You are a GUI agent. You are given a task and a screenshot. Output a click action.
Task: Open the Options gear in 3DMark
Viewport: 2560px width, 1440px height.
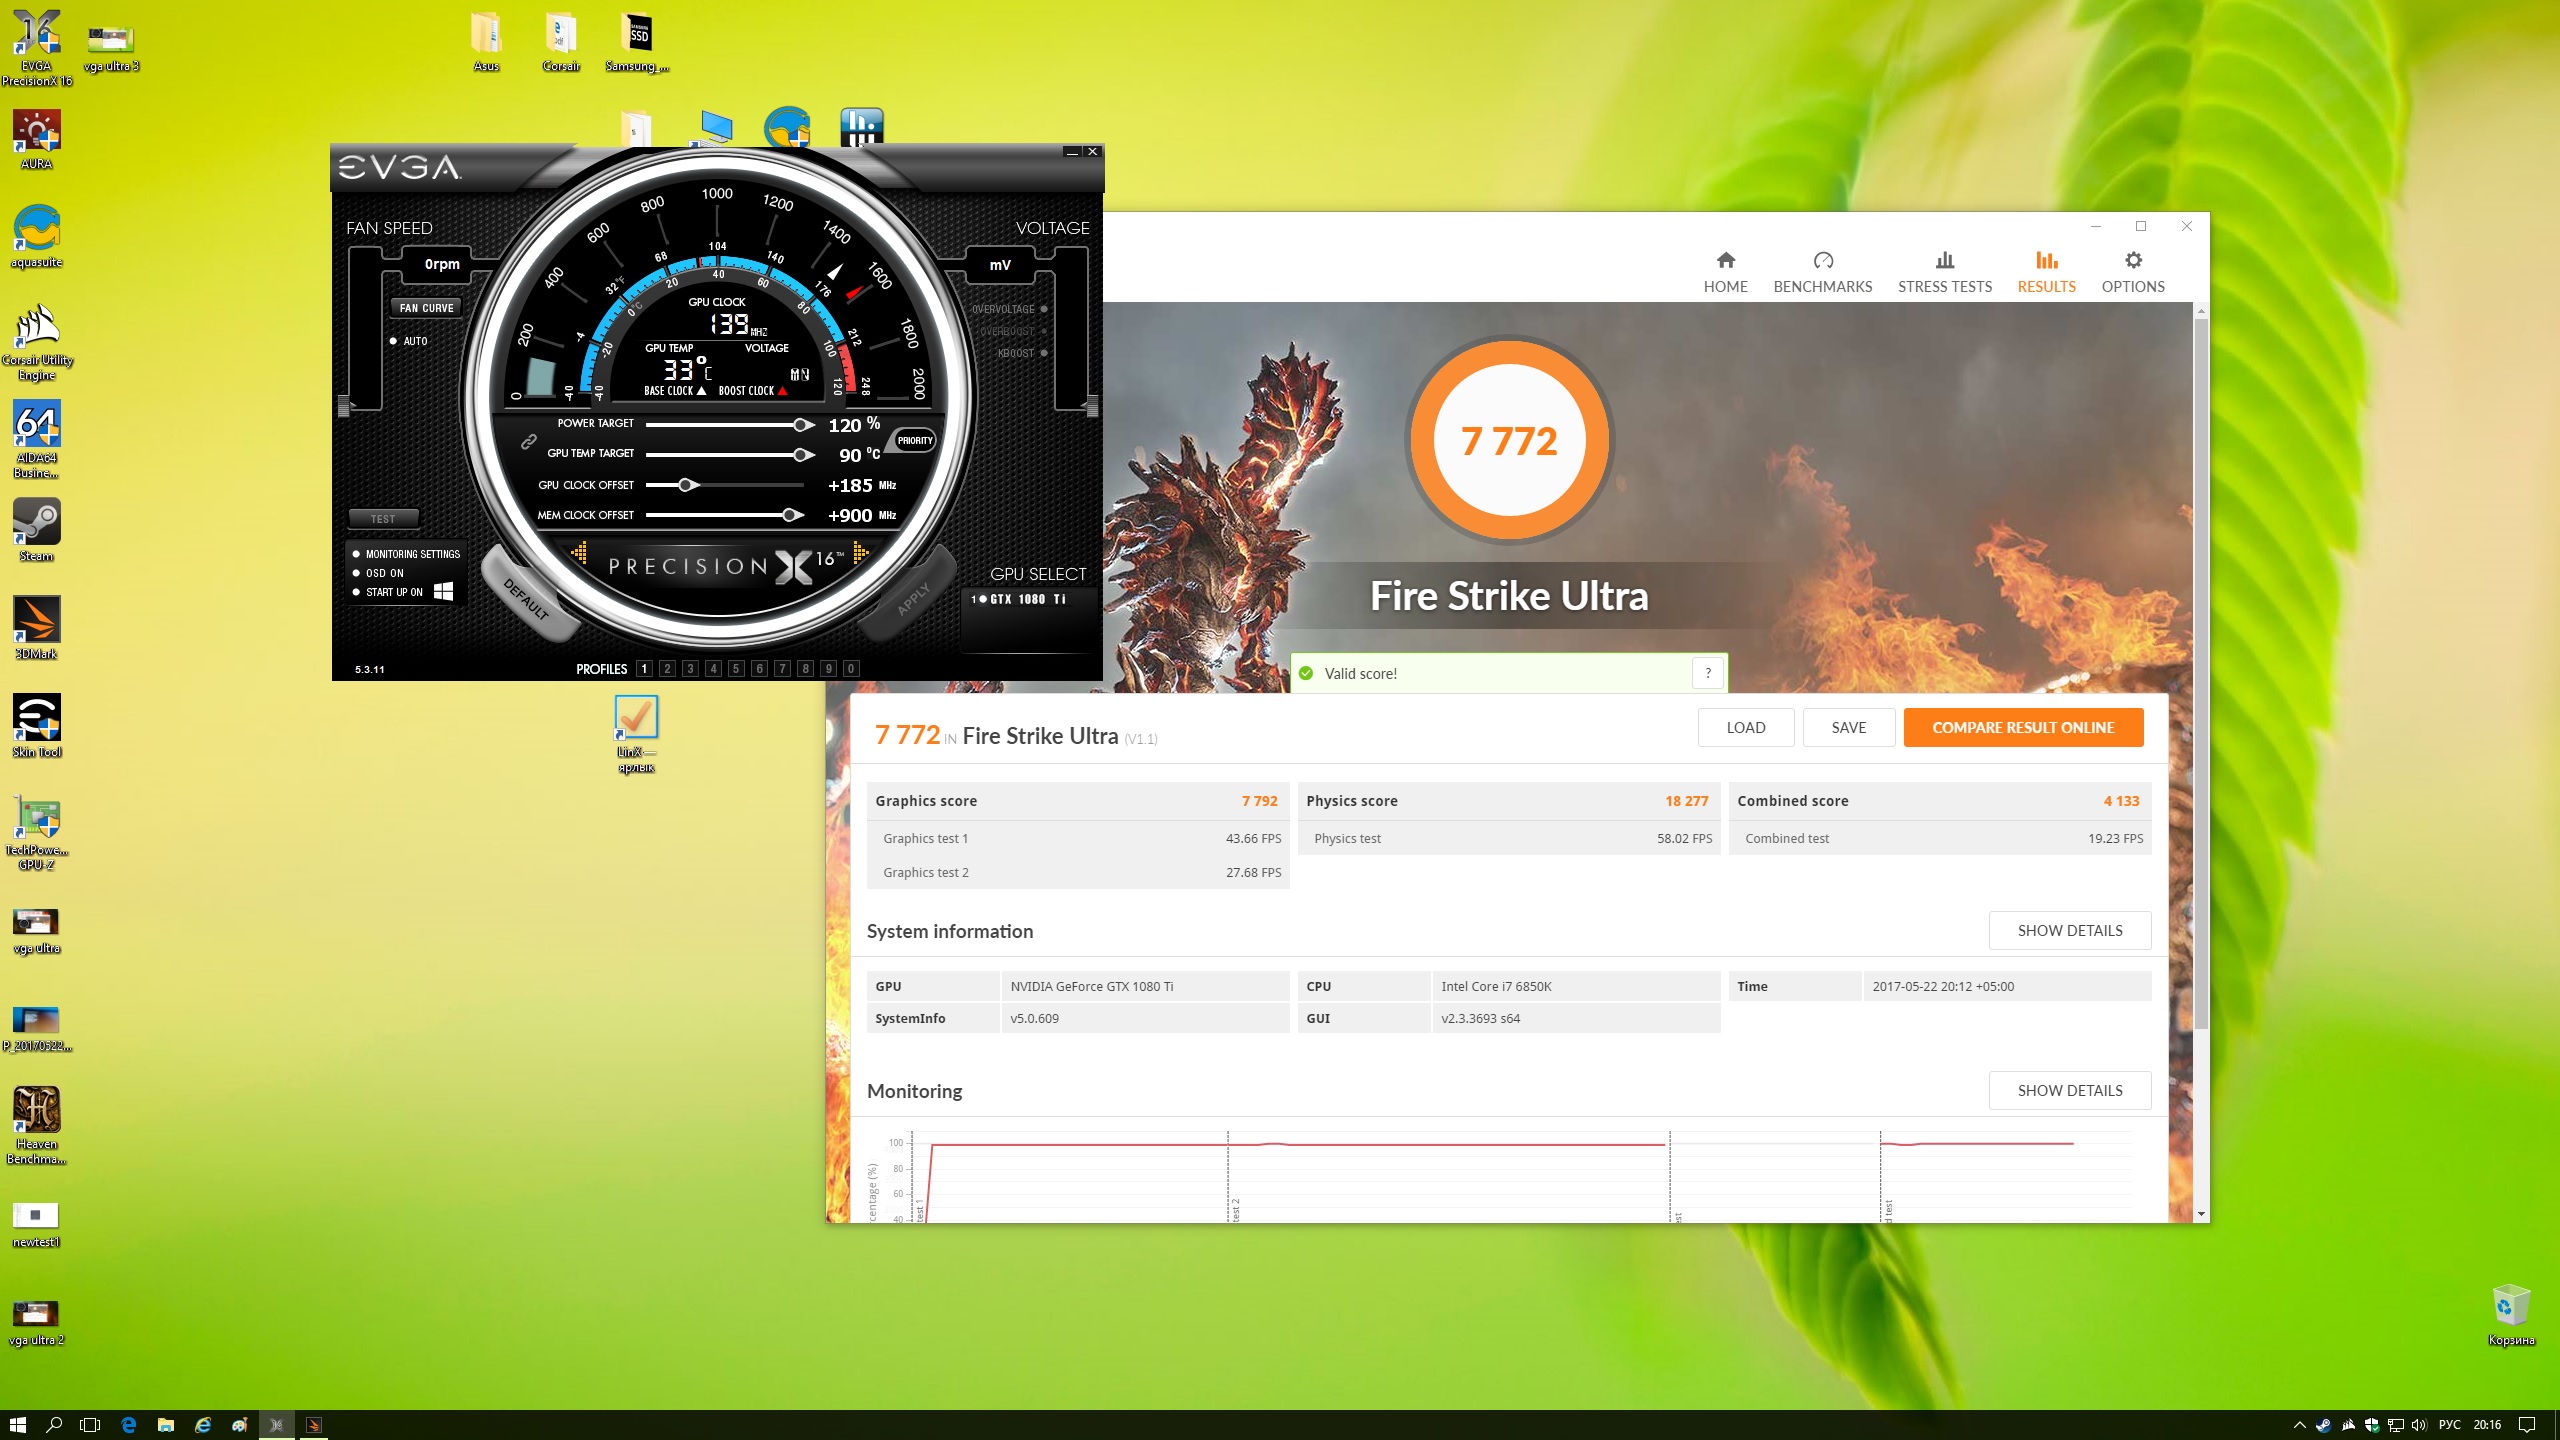(2133, 261)
